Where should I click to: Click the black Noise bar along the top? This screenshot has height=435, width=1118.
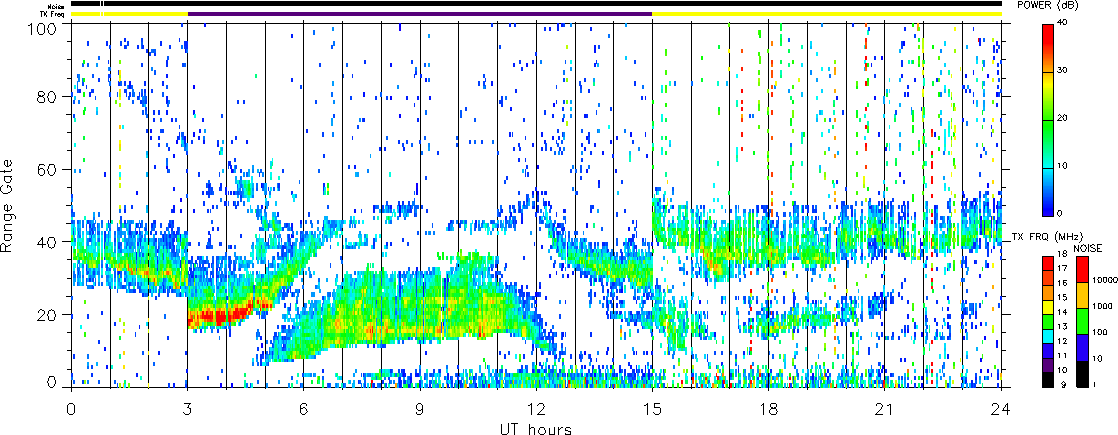tap(535, 4)
